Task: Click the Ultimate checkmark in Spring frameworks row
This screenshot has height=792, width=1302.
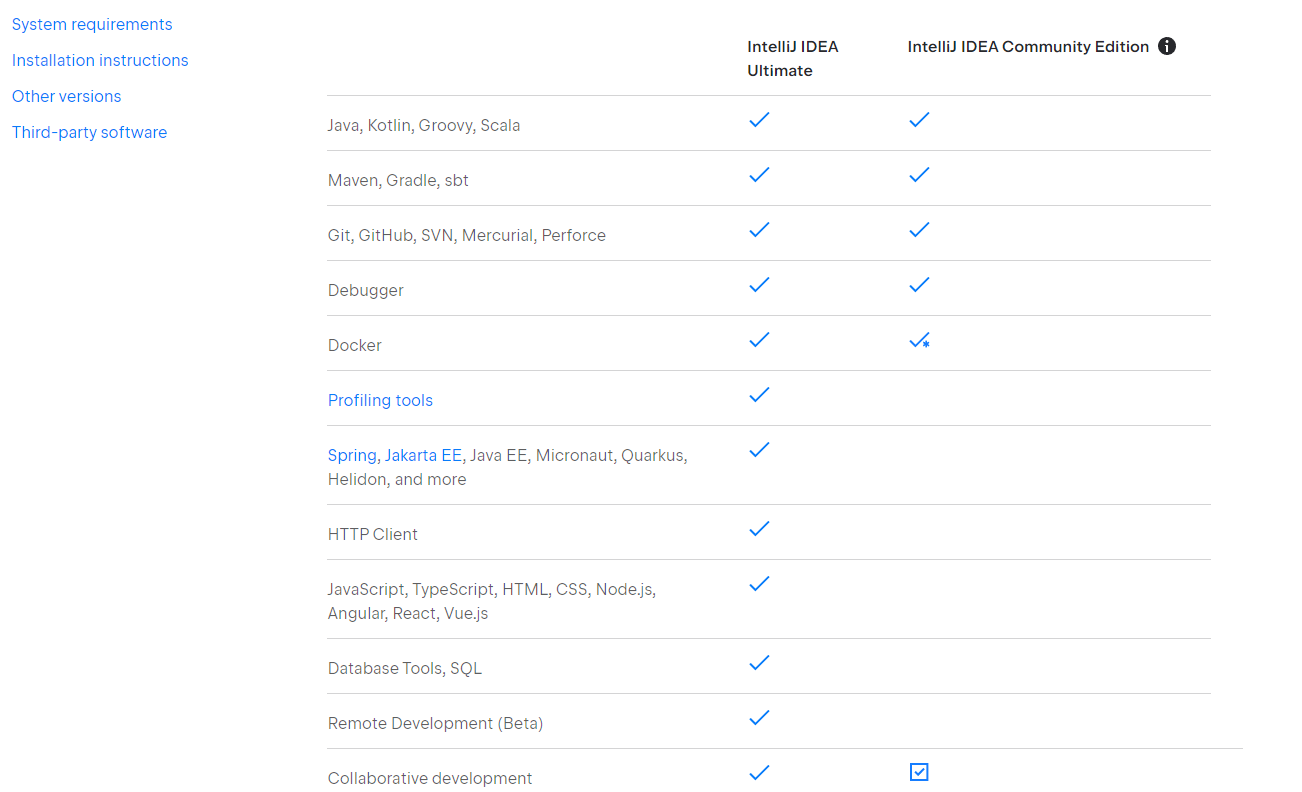Action: click(759, 450)
